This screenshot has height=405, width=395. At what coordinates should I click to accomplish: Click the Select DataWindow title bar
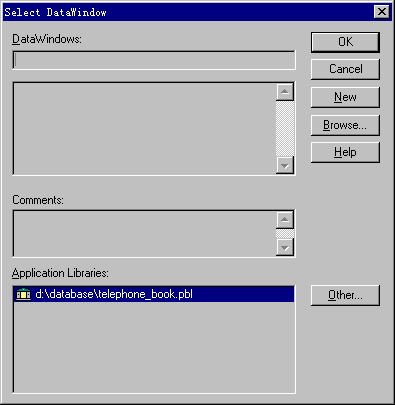coord(188,12)
